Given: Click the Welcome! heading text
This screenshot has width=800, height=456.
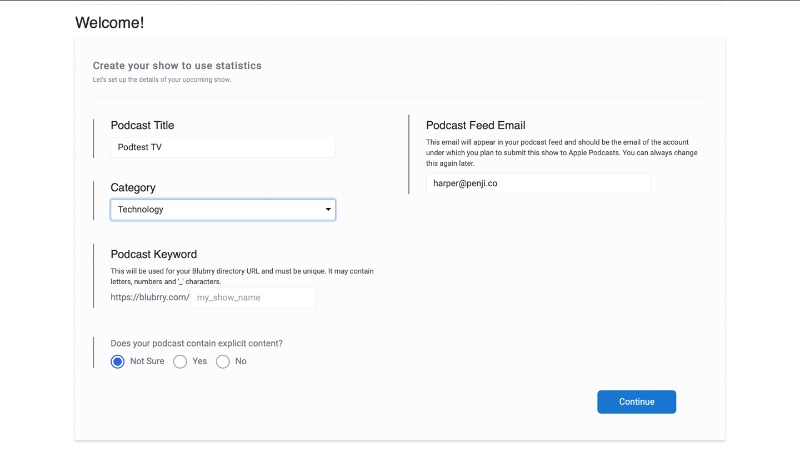Looking at the screenshot, I should [x=110, y=22].
